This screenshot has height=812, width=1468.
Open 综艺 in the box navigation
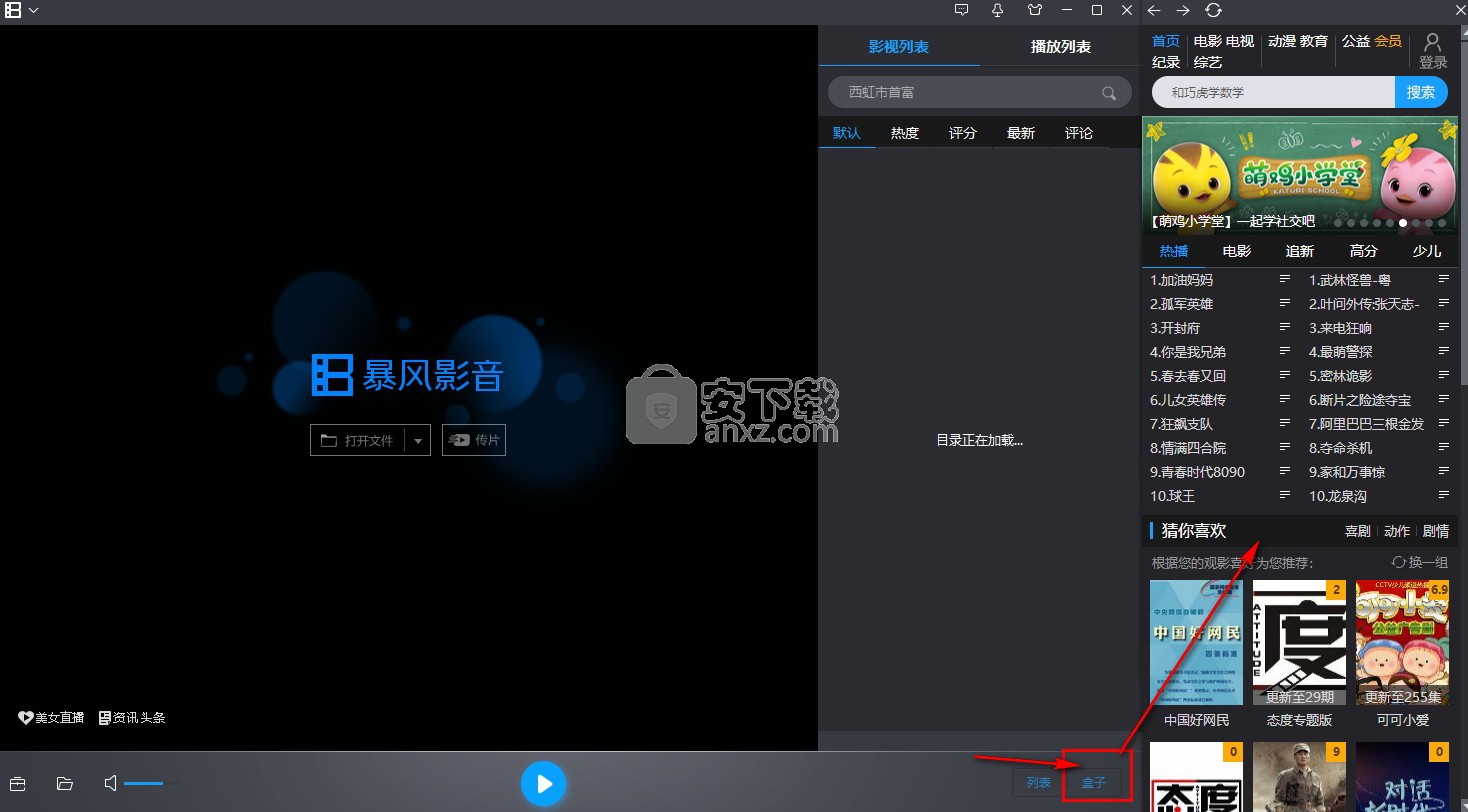(x=1207, y=62)
